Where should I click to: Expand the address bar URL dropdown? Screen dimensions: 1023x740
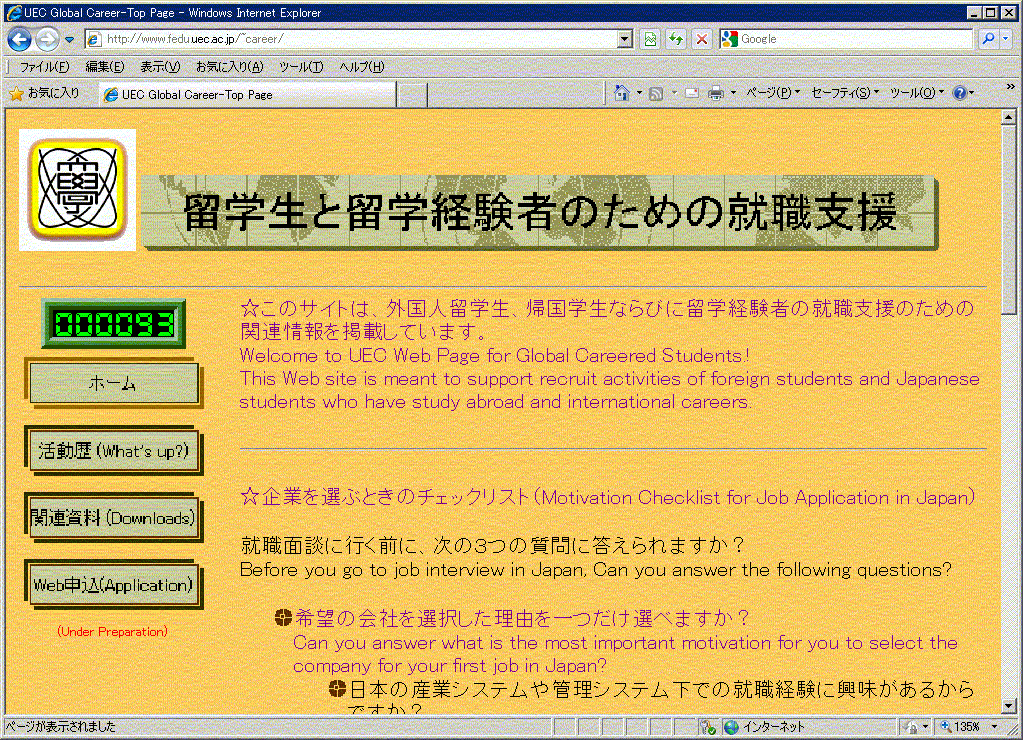tap(625, 39)
